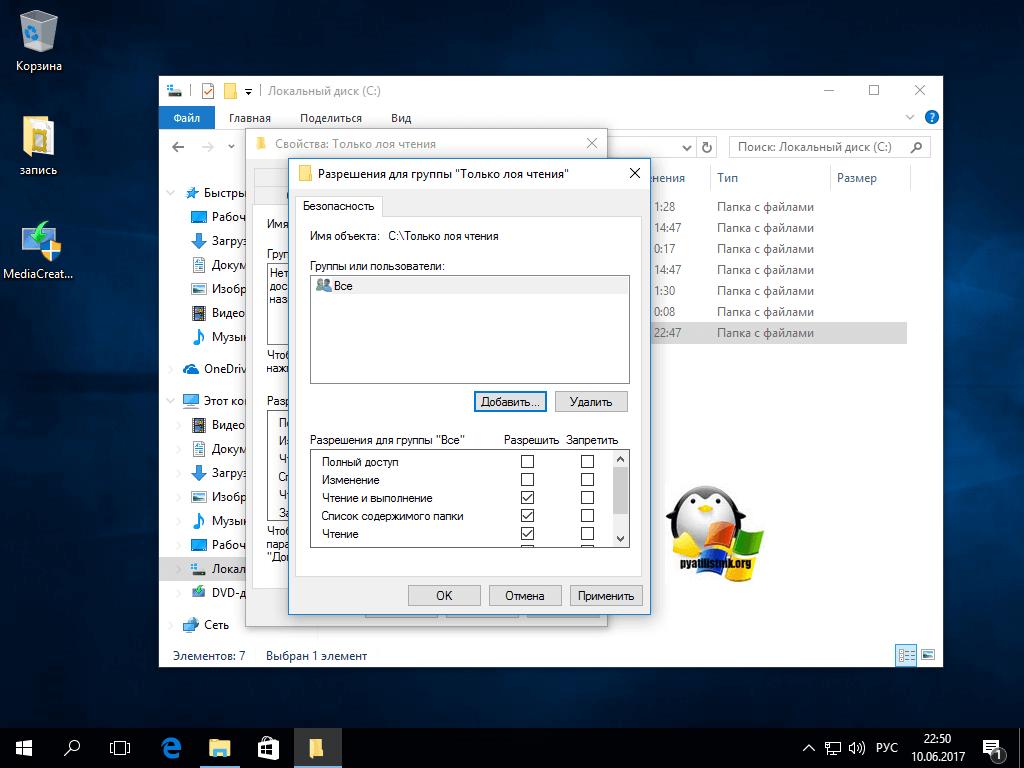
Task: Launch Microsoft Edge from taskbar
Action: pyautogui.click(x=171, y=748)
